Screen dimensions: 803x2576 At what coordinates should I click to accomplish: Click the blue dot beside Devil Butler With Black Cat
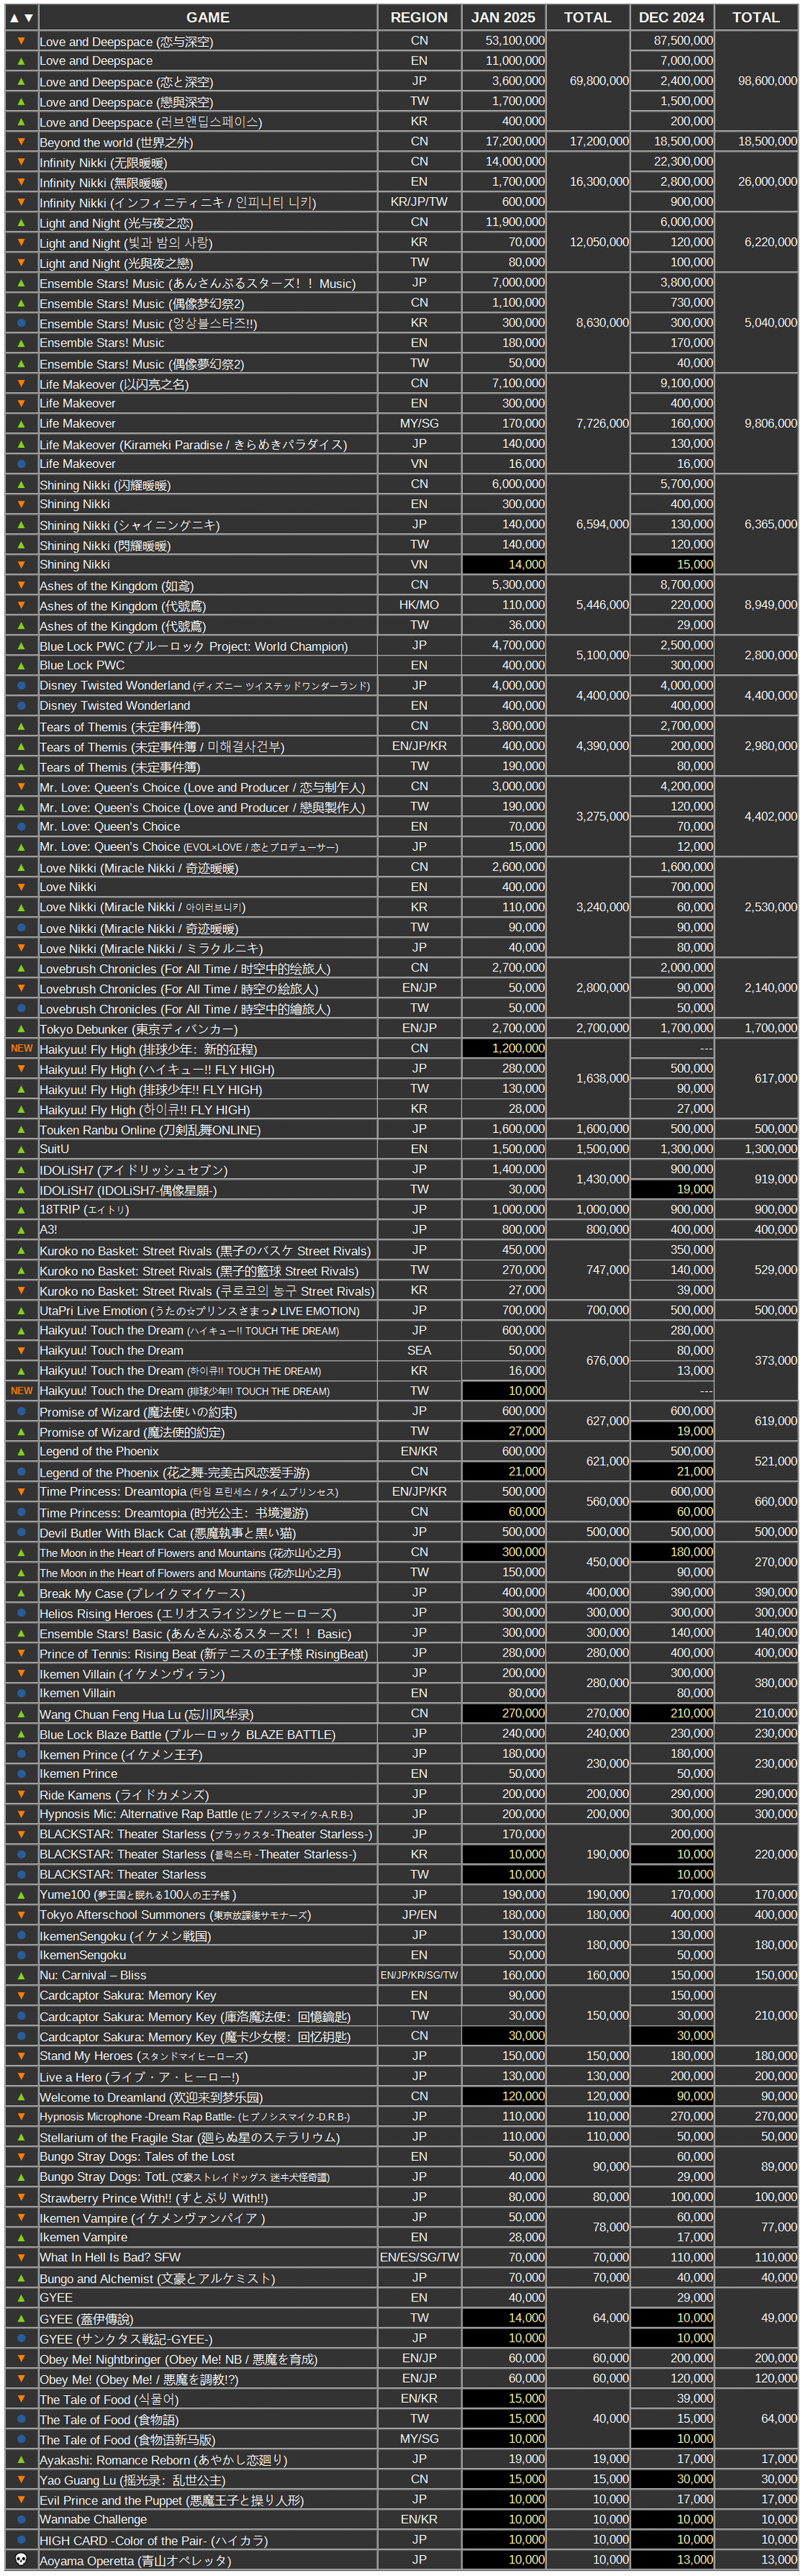(21, 1532)
